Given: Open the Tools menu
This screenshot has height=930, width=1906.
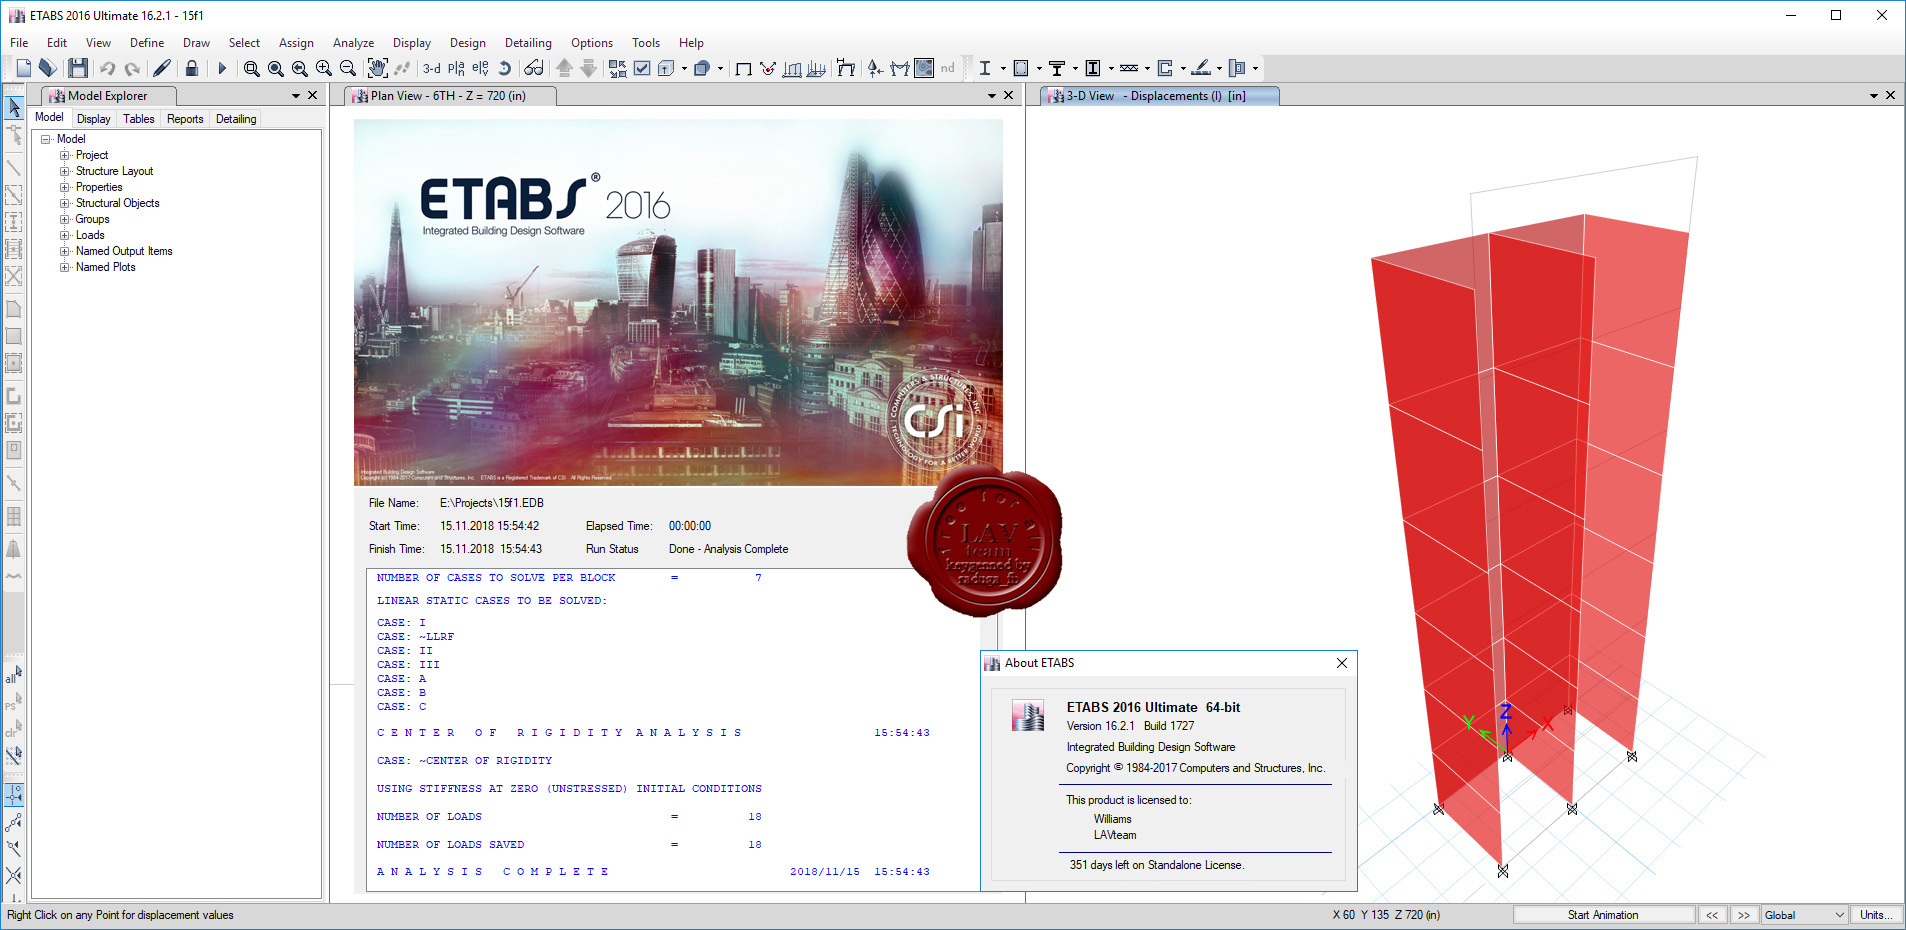Looking at the screenshot, I should [646, 43].
